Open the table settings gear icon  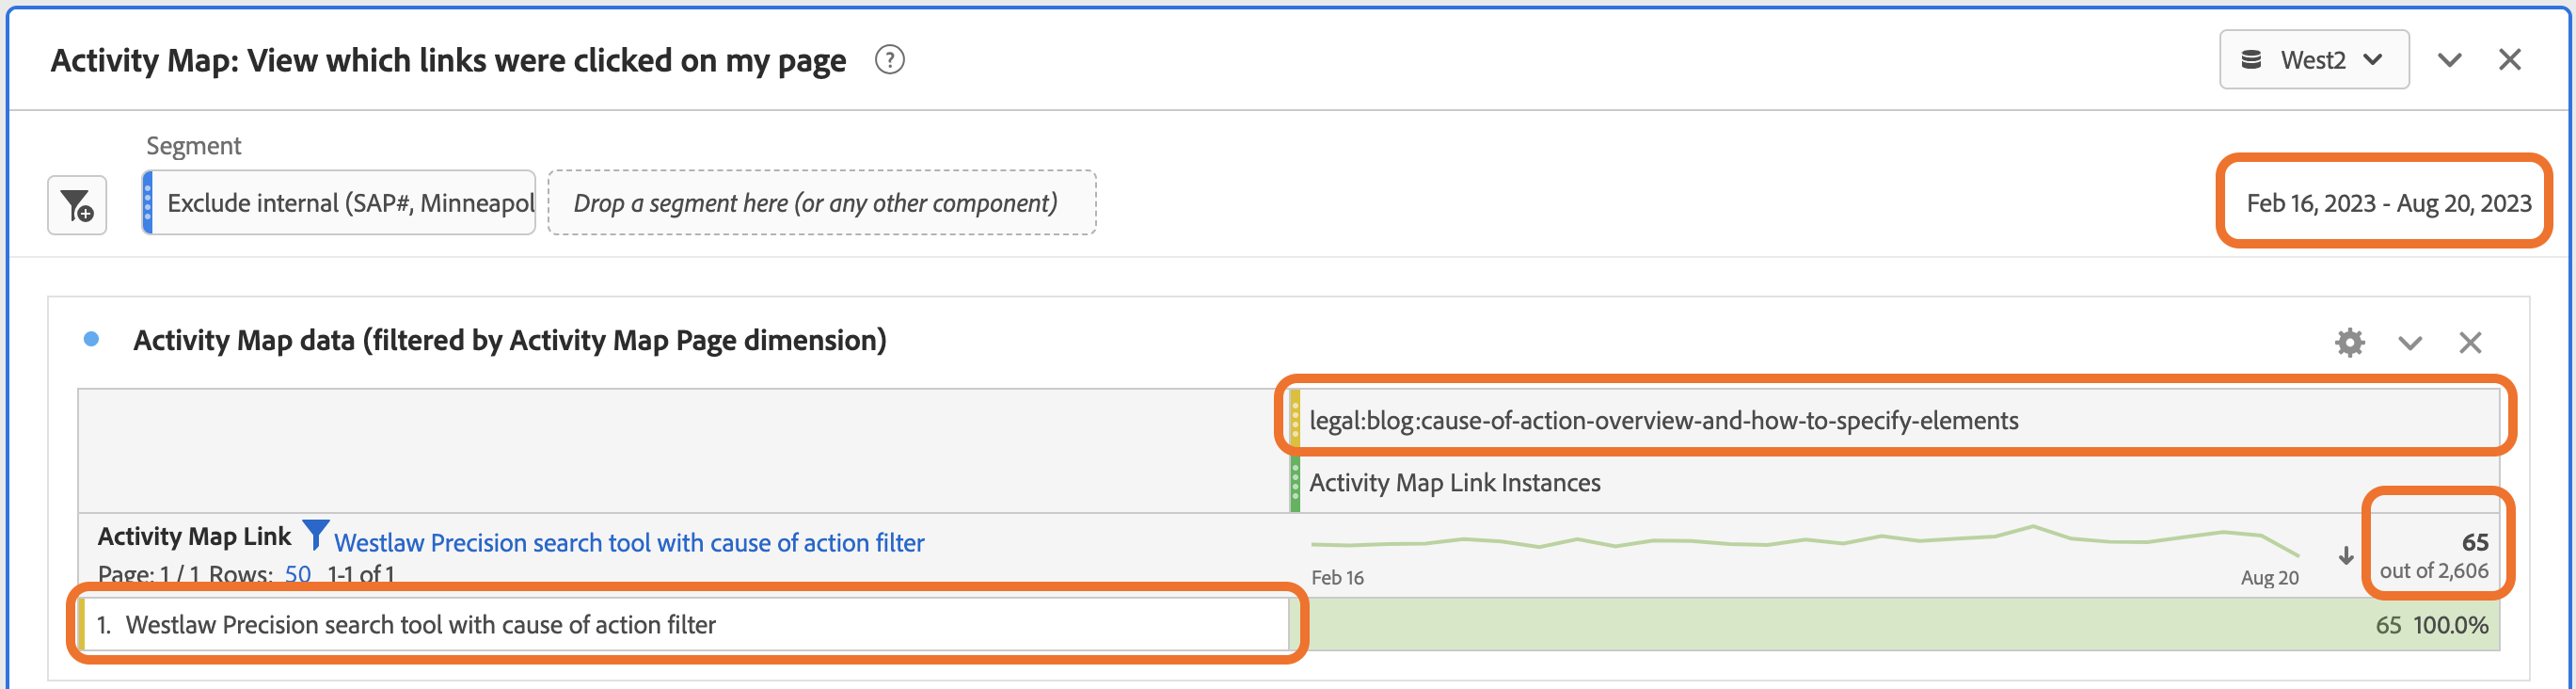click(x=2349, y=343)
